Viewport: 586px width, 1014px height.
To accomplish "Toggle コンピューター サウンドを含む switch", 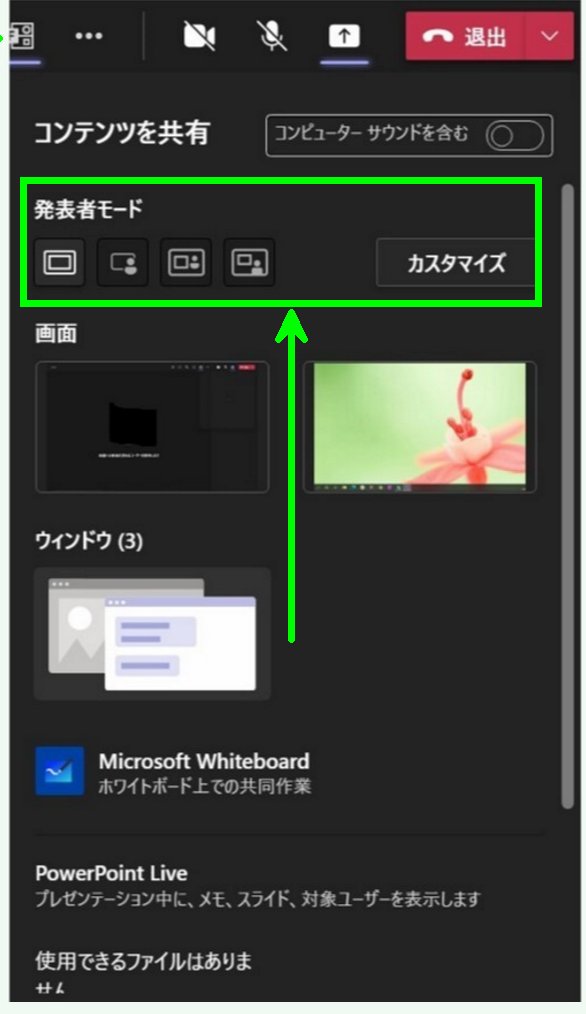I will pos(515,136).
